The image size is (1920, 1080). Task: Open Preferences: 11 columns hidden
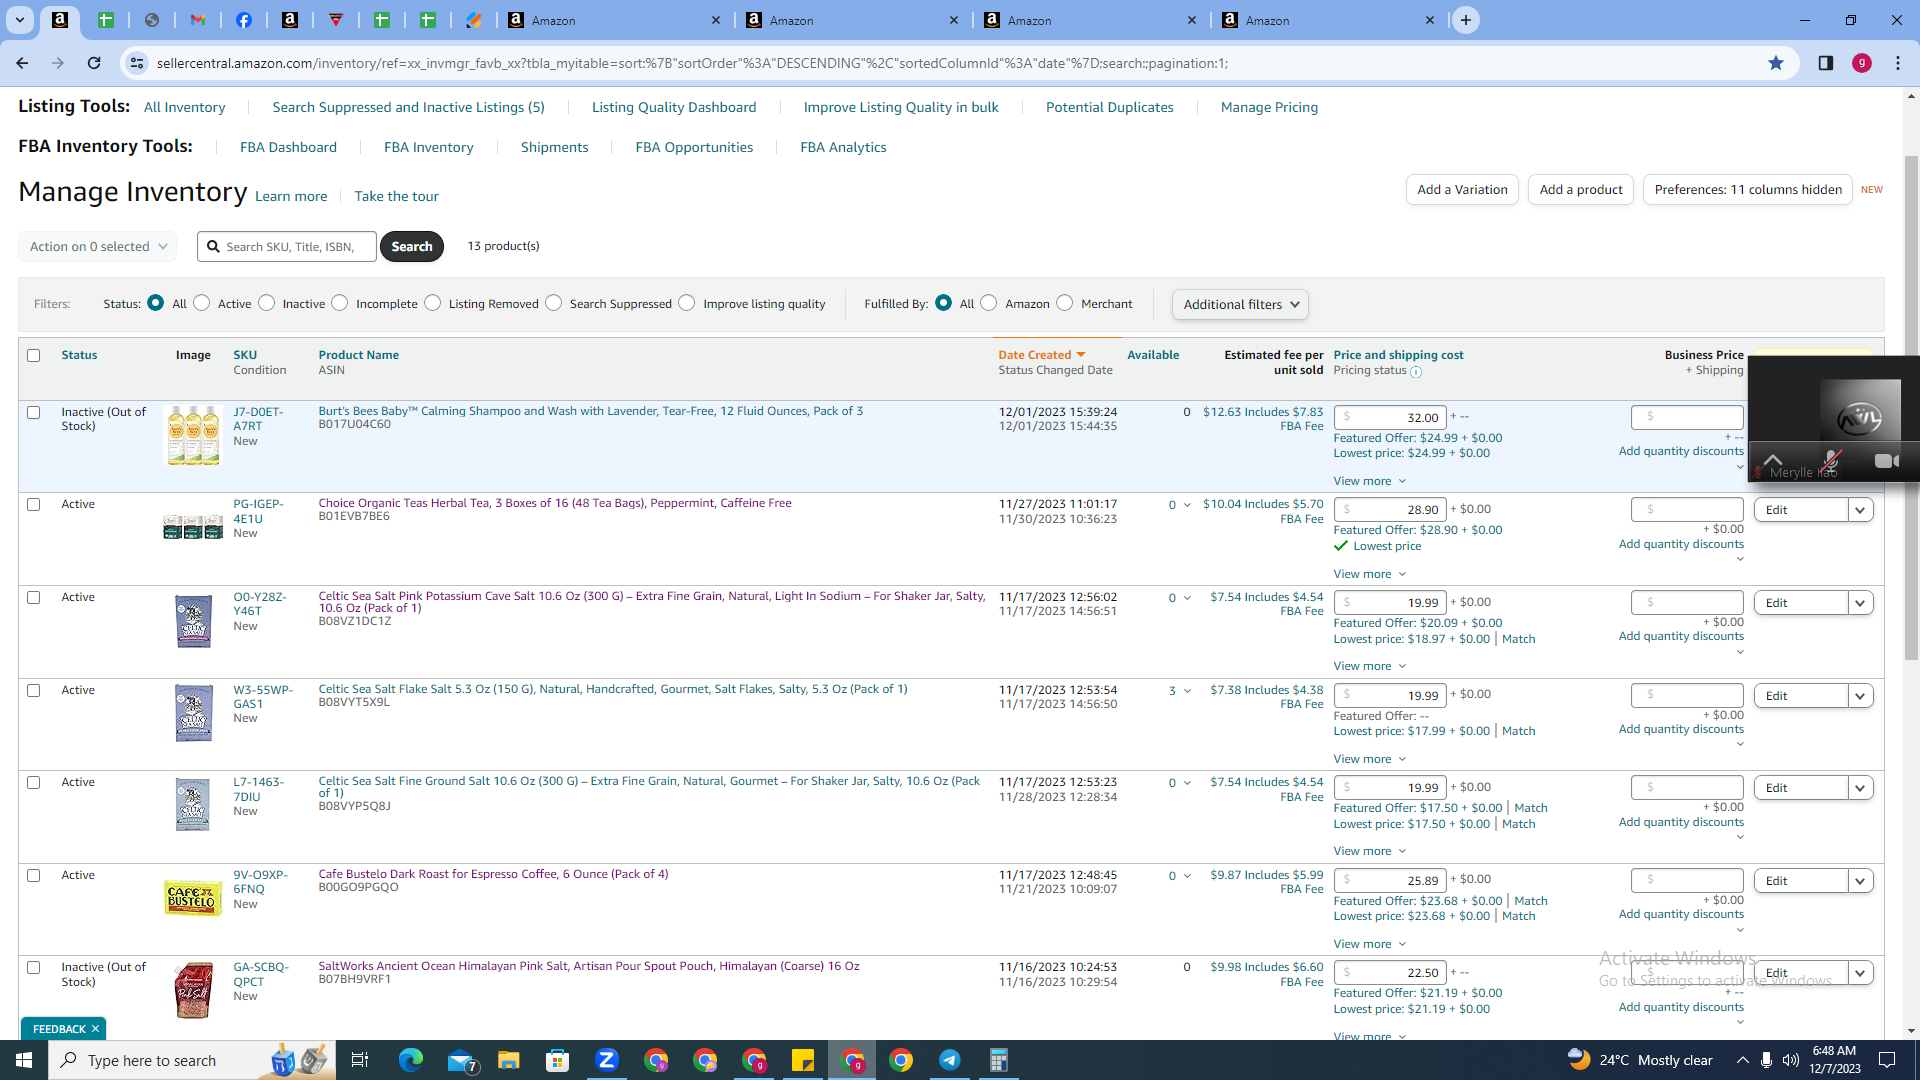[x=1748, y=189]
